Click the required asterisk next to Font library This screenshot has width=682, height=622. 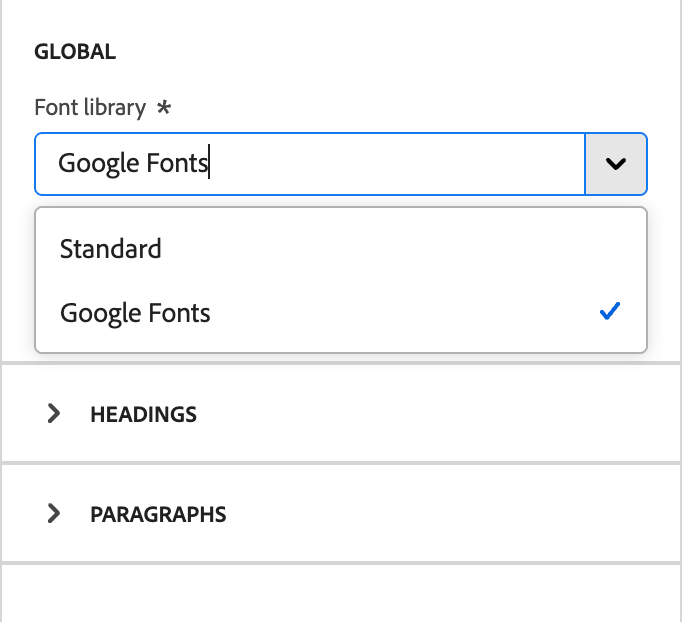(x=164, y=107)
